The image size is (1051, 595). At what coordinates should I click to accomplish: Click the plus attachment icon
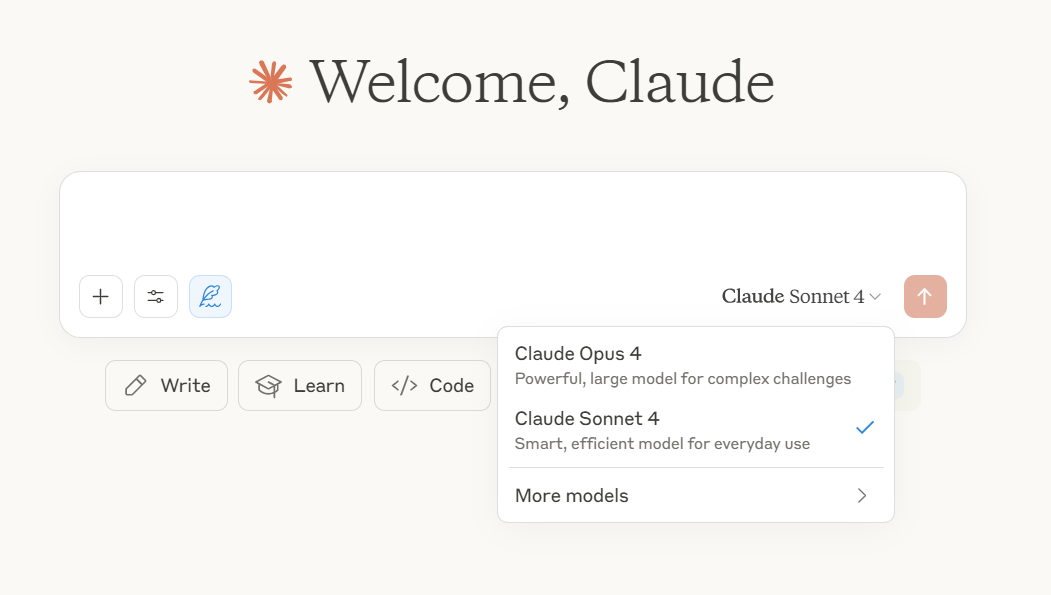pos(101,296)
